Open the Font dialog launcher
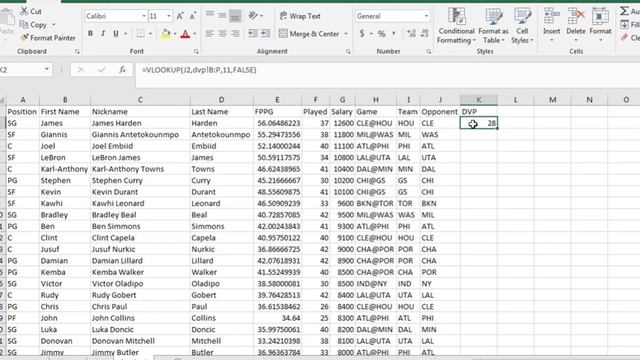 tap(196, 52)
